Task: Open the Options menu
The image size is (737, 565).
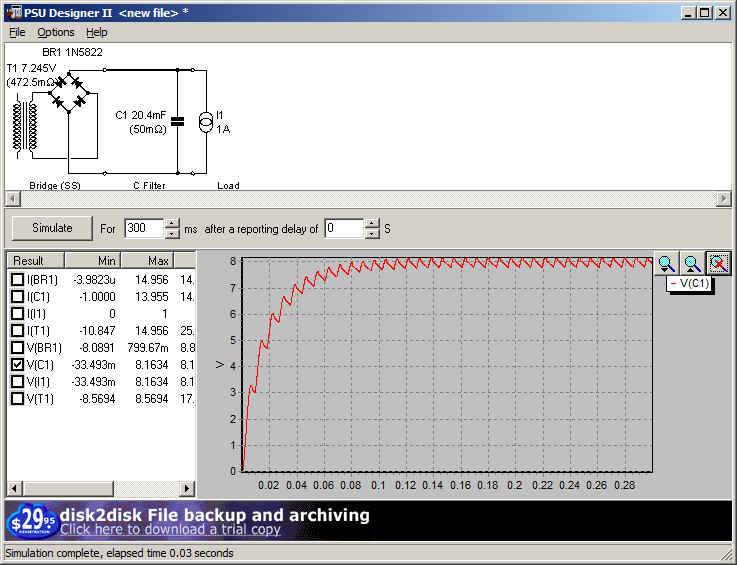Action: 56,32
